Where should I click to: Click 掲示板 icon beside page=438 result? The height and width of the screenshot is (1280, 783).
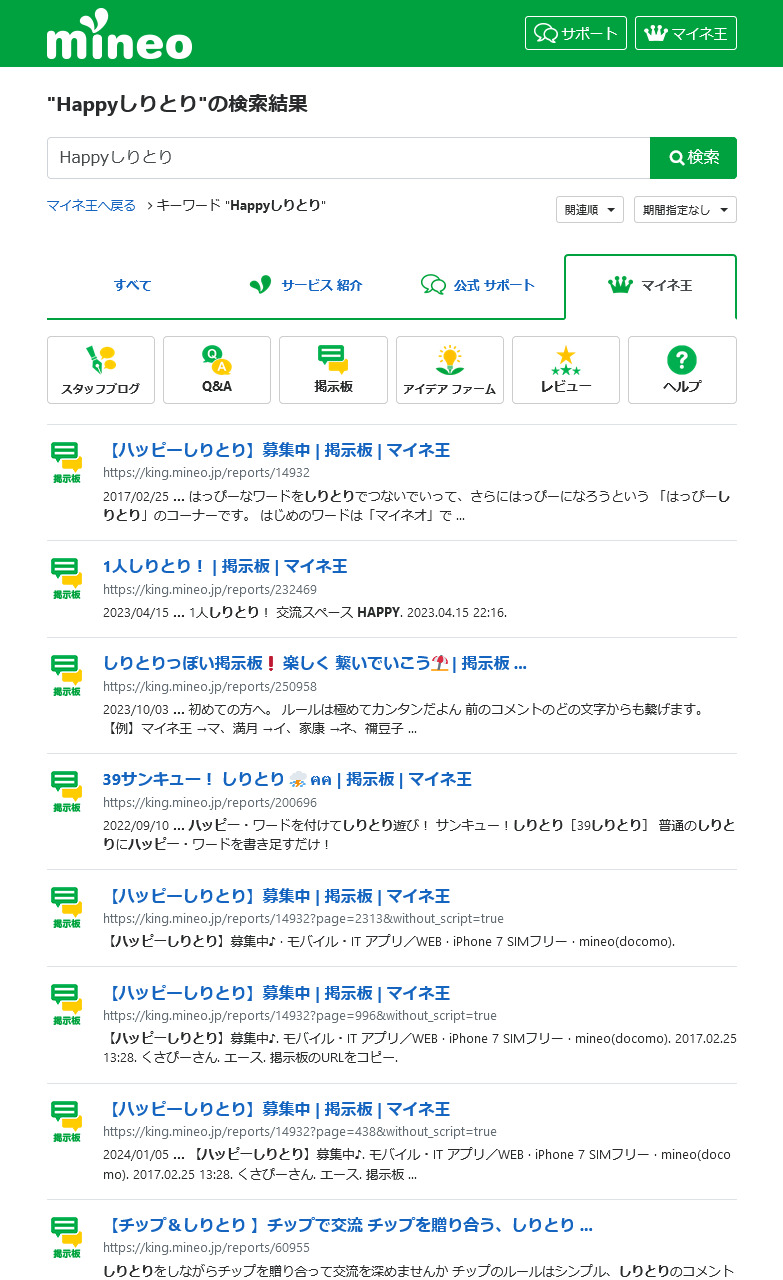tap(66, 1121)
